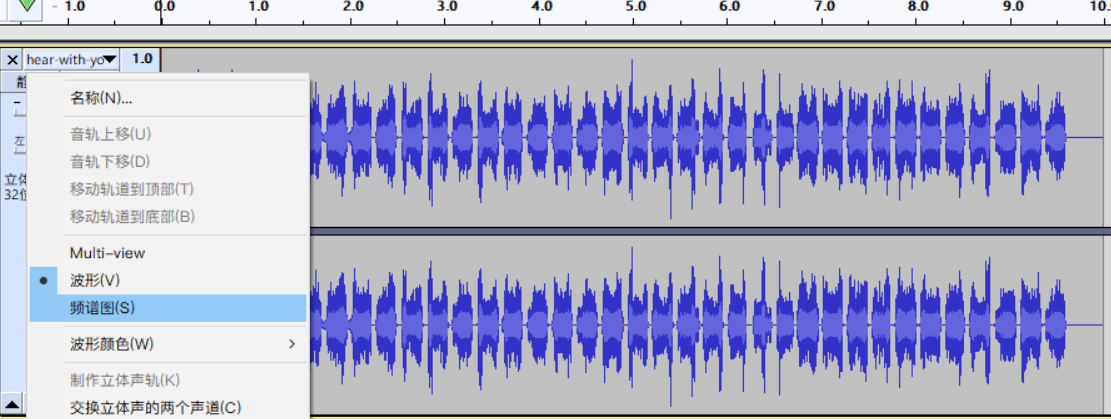Select 交换立体声的两个声道(C) entry
1111x419 pixels.
coord(169,408)
